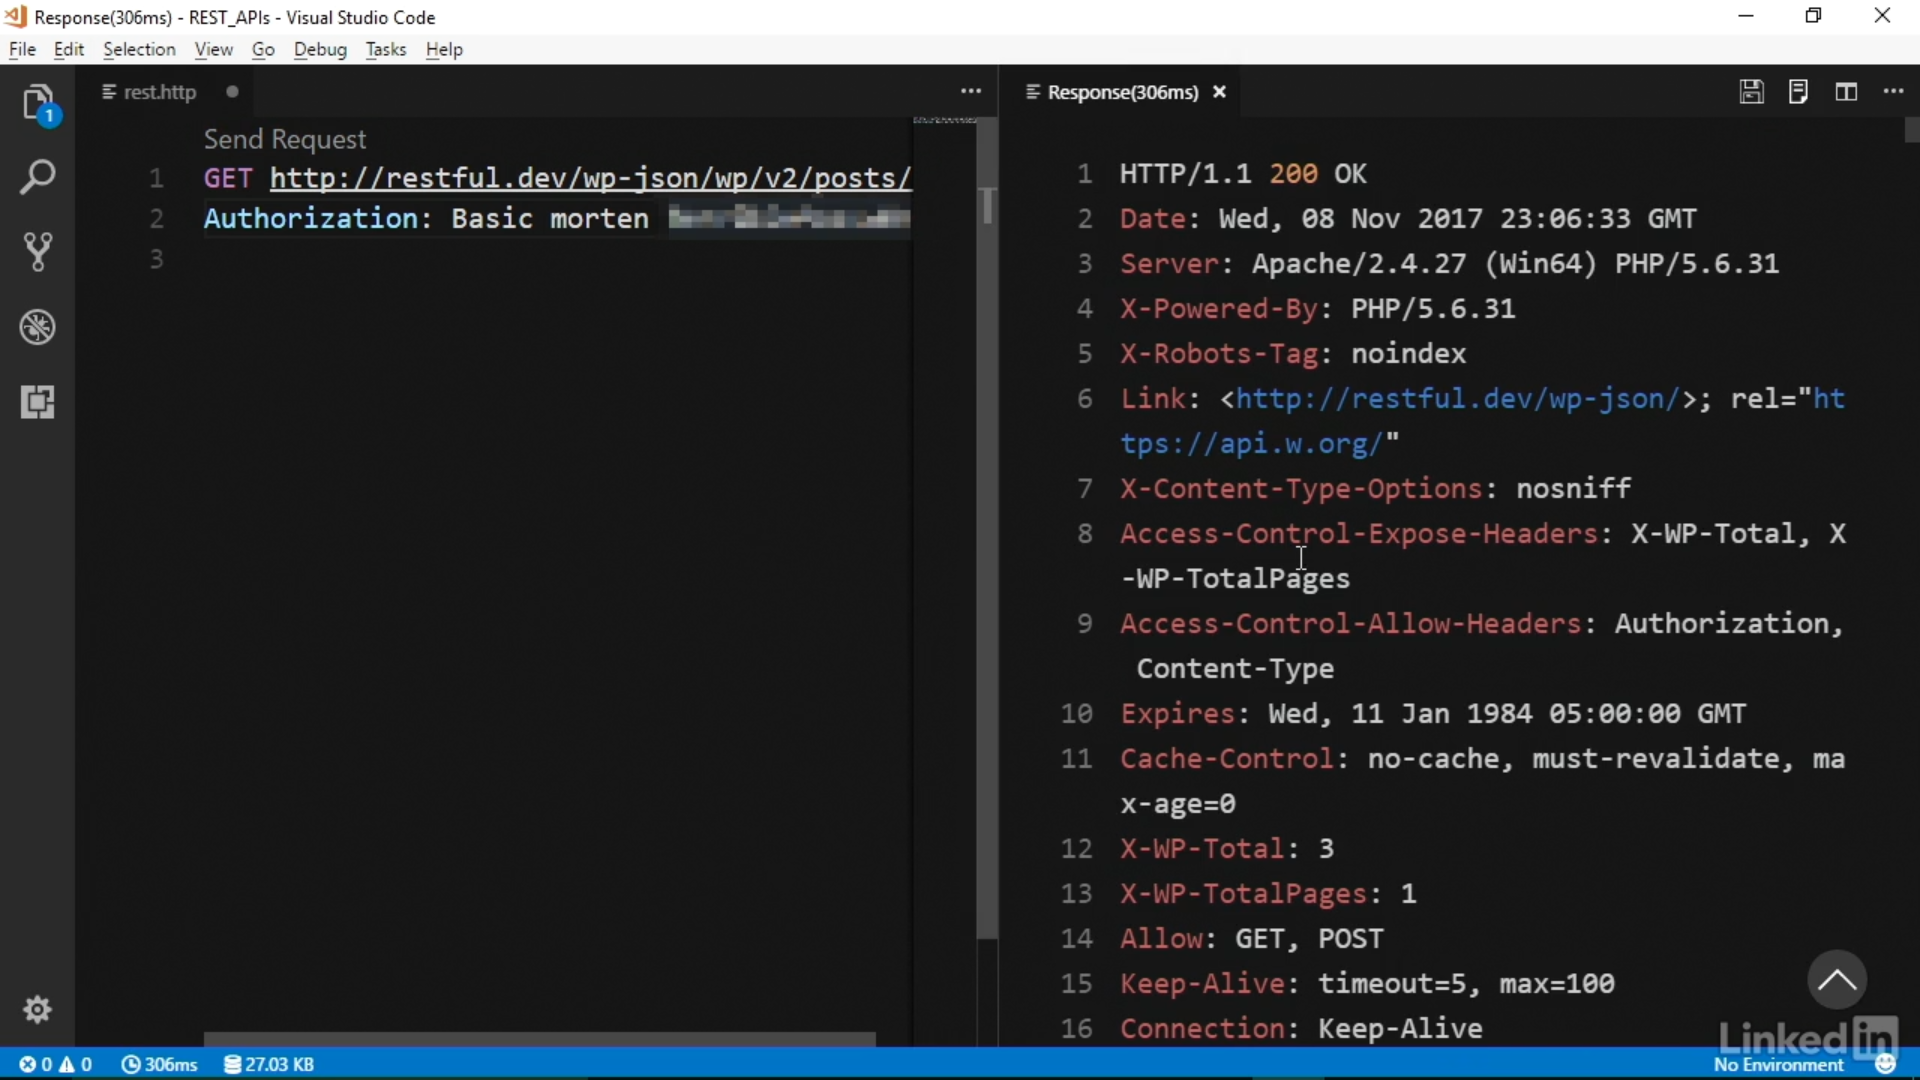This screenshot has height=1080, width=1920.
Task: Open the View menu
Action: point(213,50)
